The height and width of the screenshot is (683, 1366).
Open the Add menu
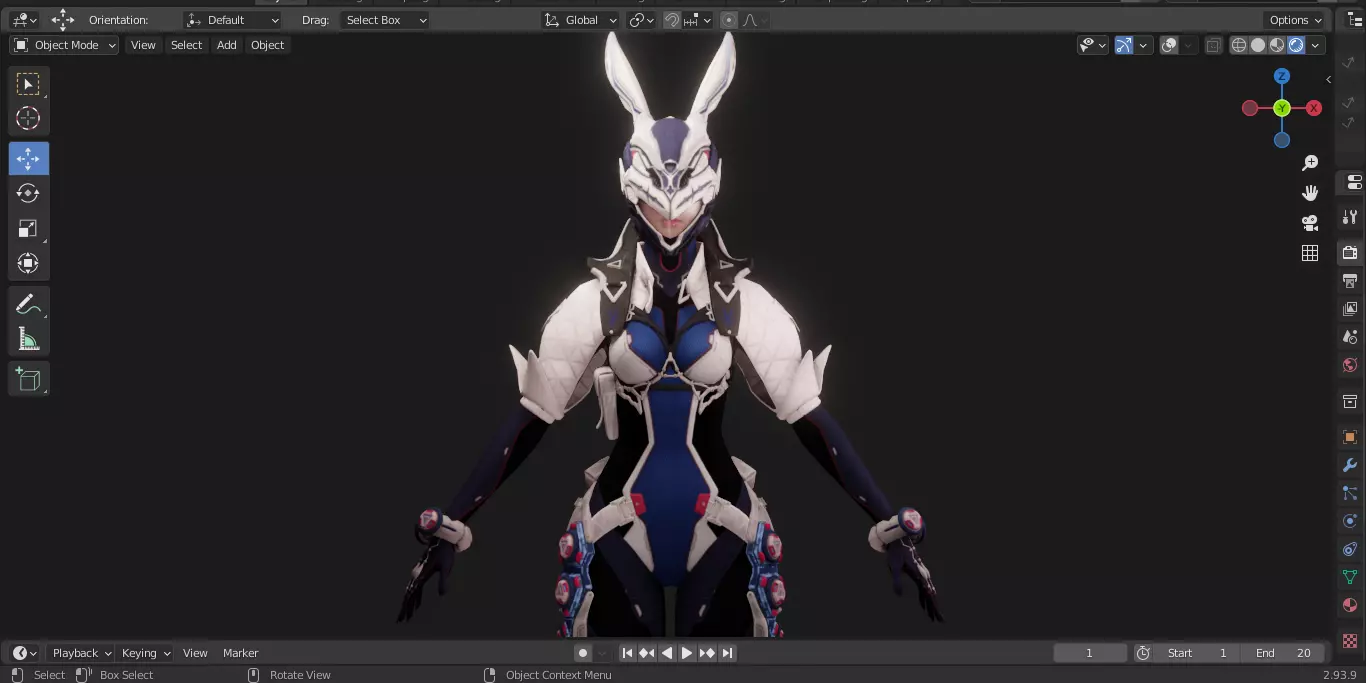coord(227,45)
